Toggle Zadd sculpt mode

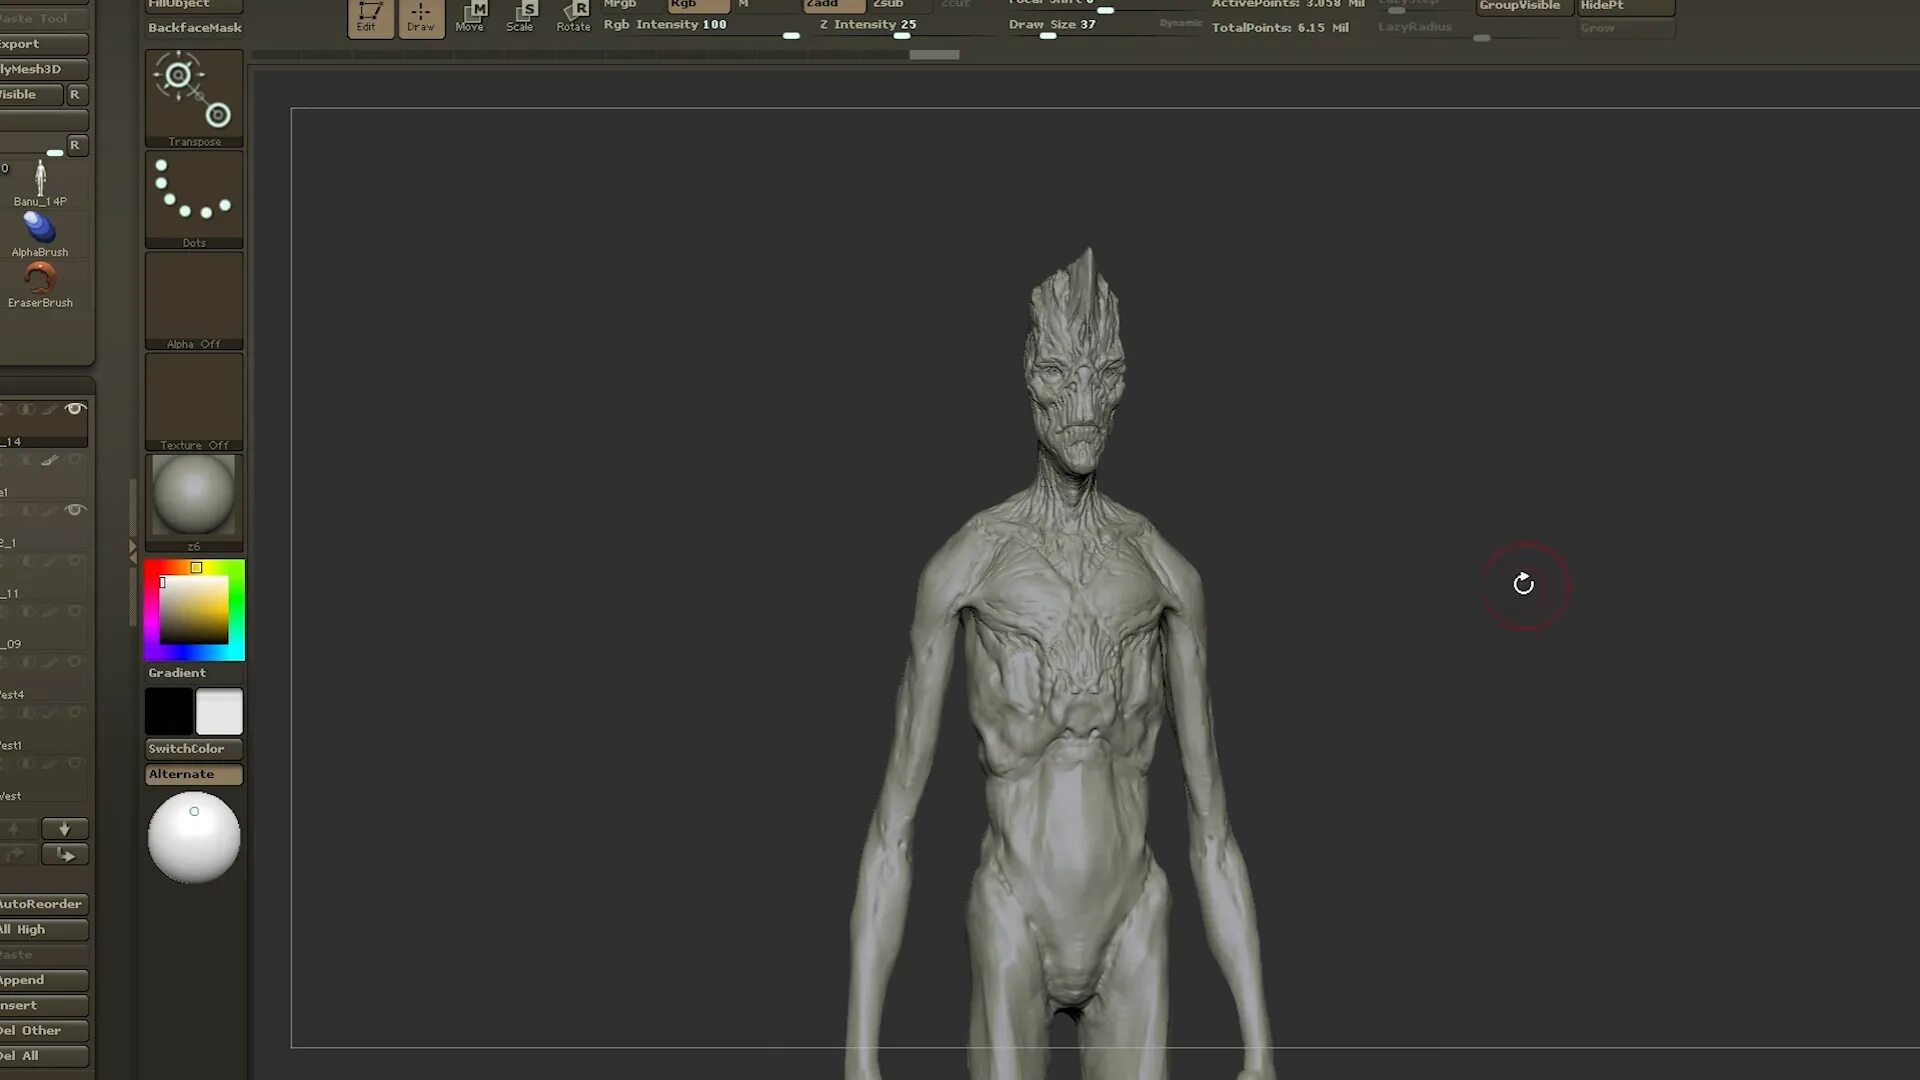(x=834, y=5)
